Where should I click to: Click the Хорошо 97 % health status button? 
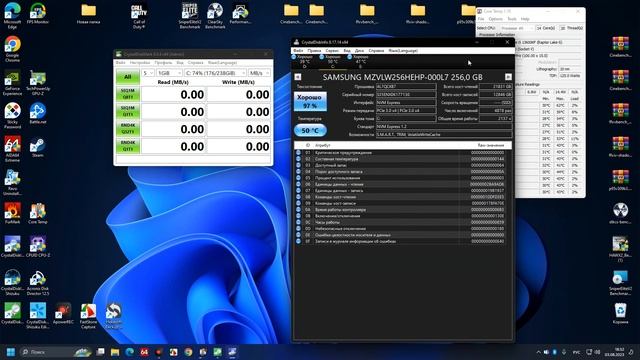310,101
